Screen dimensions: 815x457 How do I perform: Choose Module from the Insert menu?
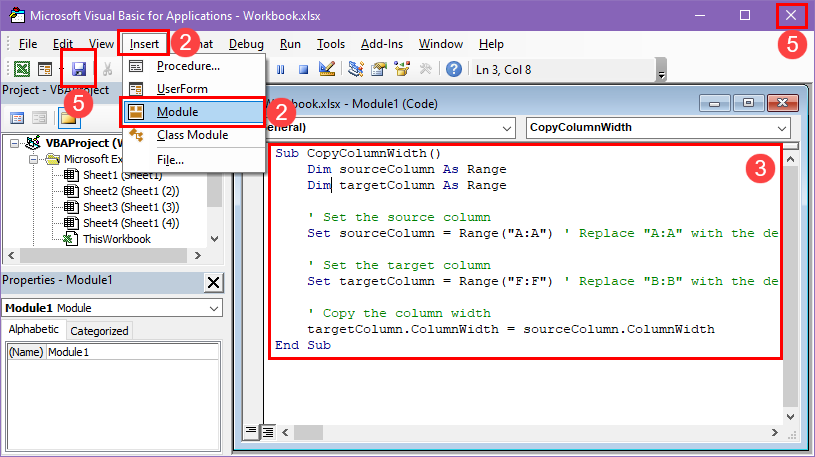click(193, 112)
